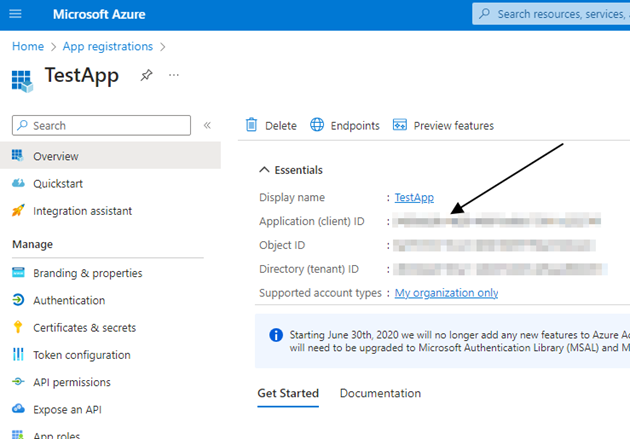Click the Display name label
The width and height of the screenshot is (630, 439).
coord(292,198)
